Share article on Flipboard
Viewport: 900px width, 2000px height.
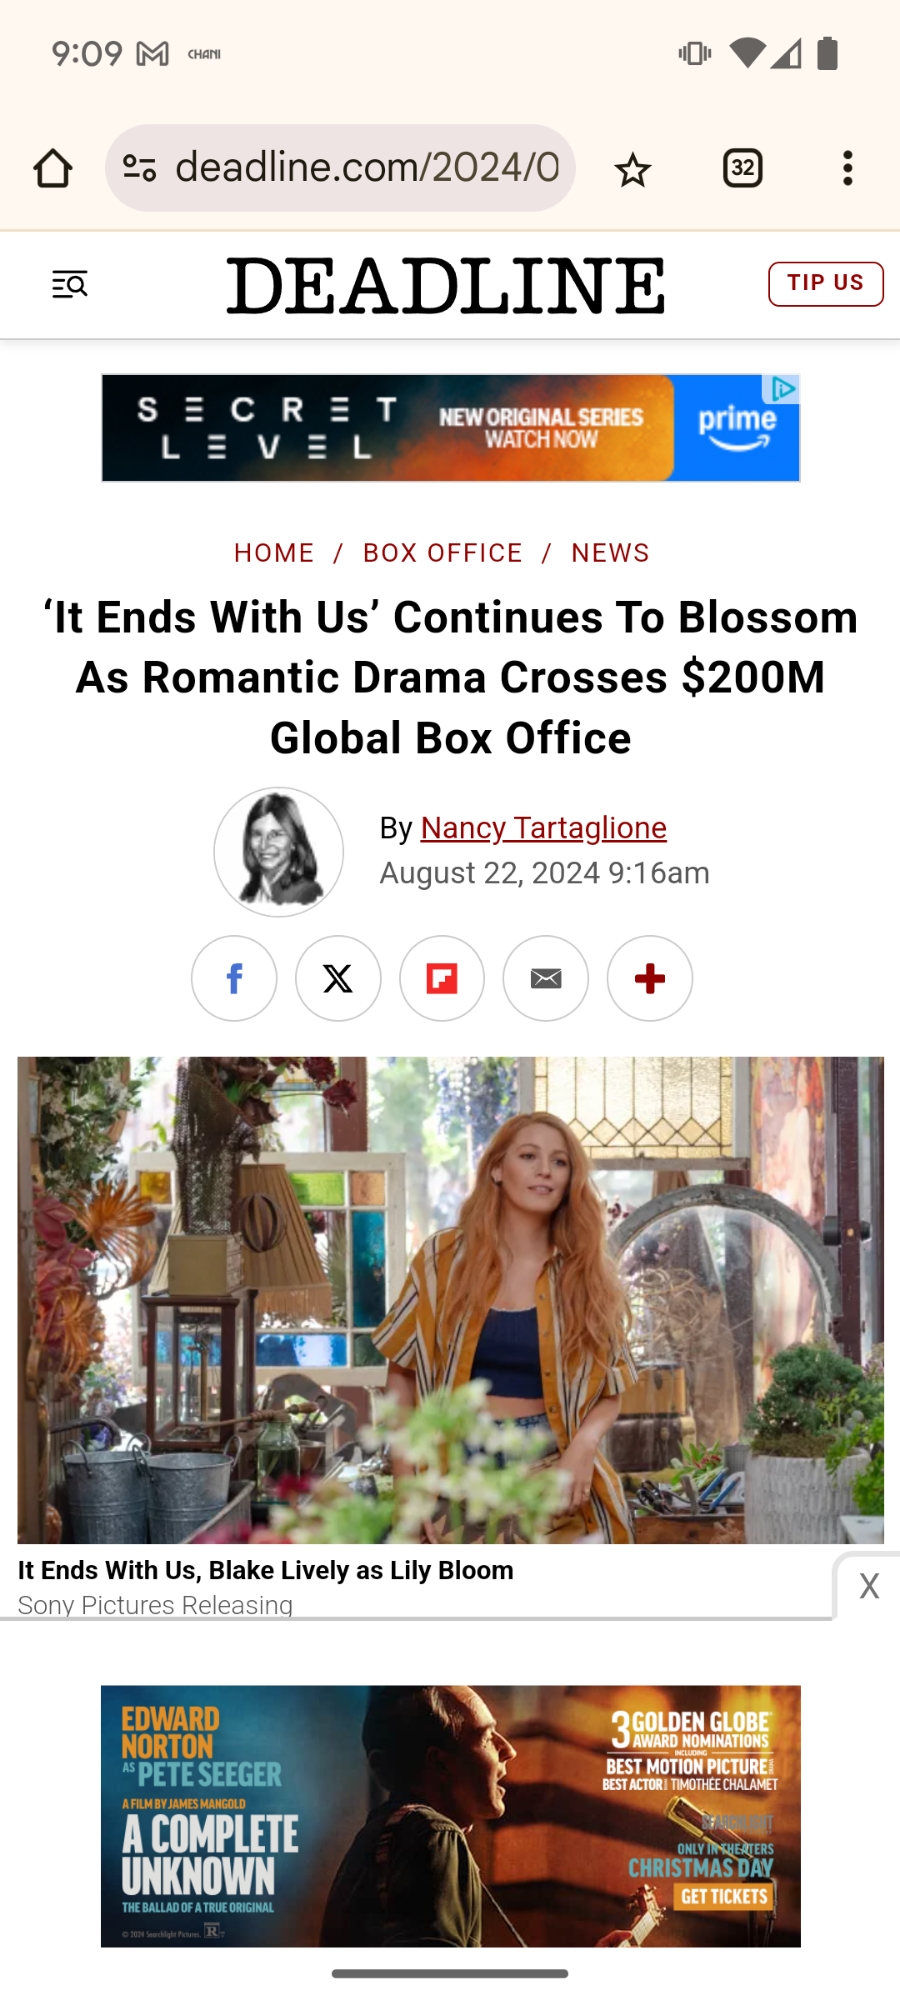pyautogui.click(x=442, y=978)
